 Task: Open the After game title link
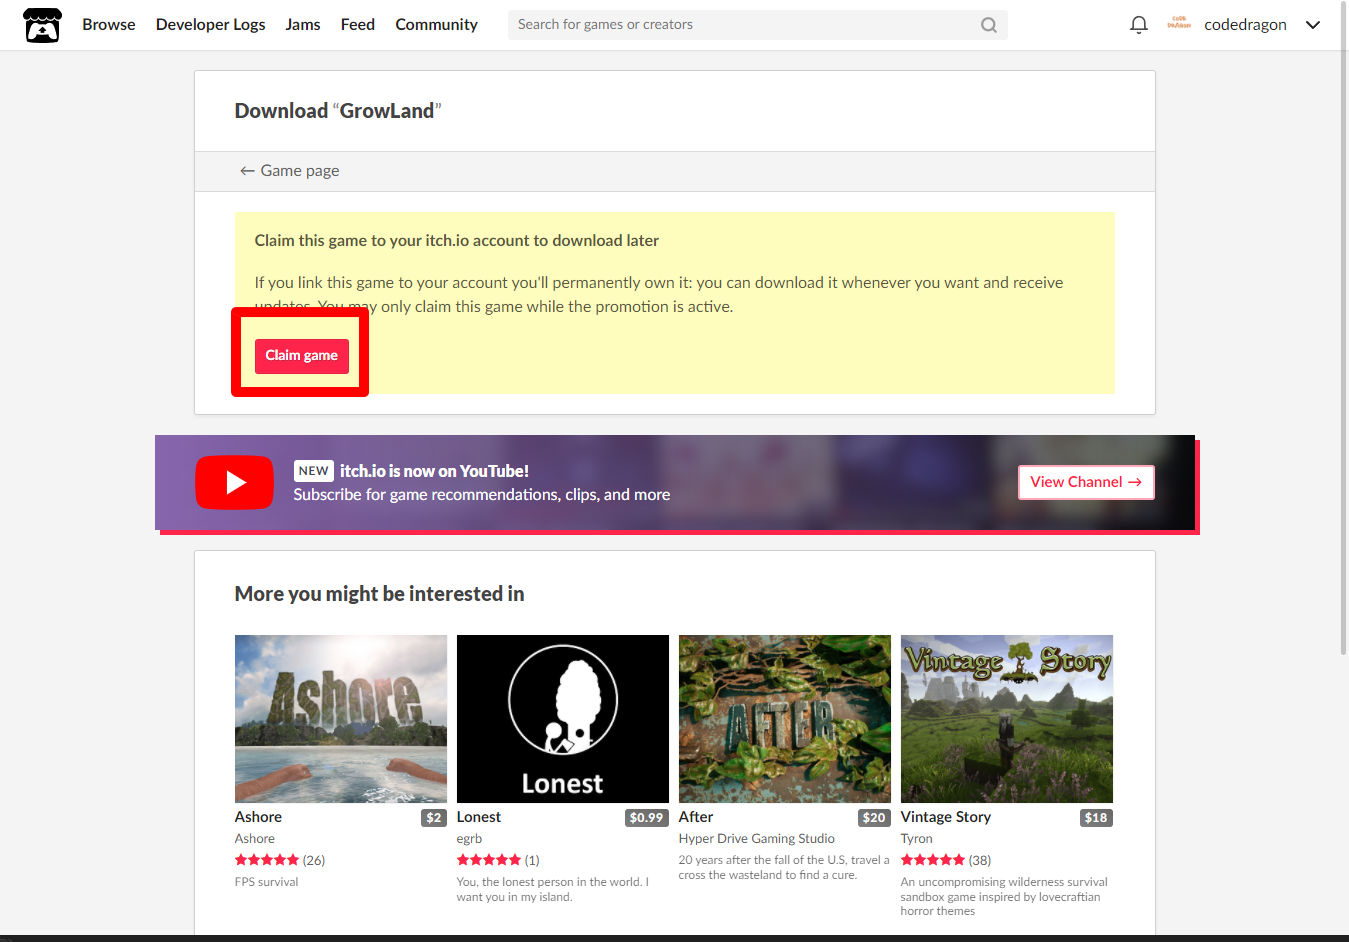(x=696, y=817)
